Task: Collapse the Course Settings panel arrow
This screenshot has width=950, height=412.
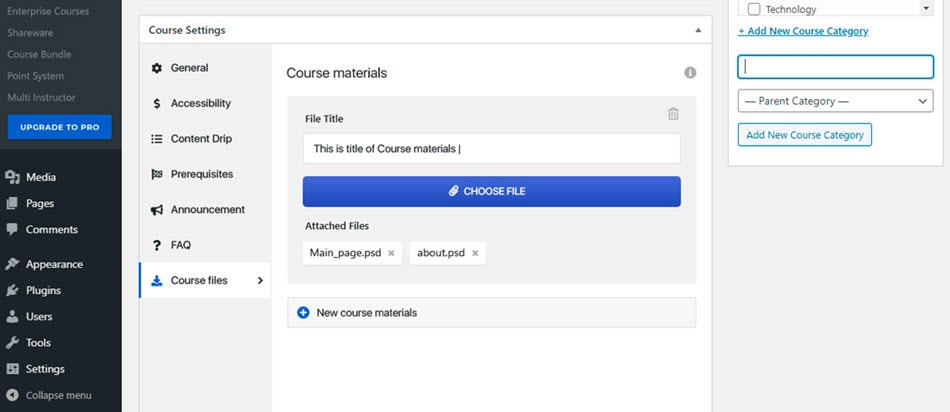Action: click(698, 30)
